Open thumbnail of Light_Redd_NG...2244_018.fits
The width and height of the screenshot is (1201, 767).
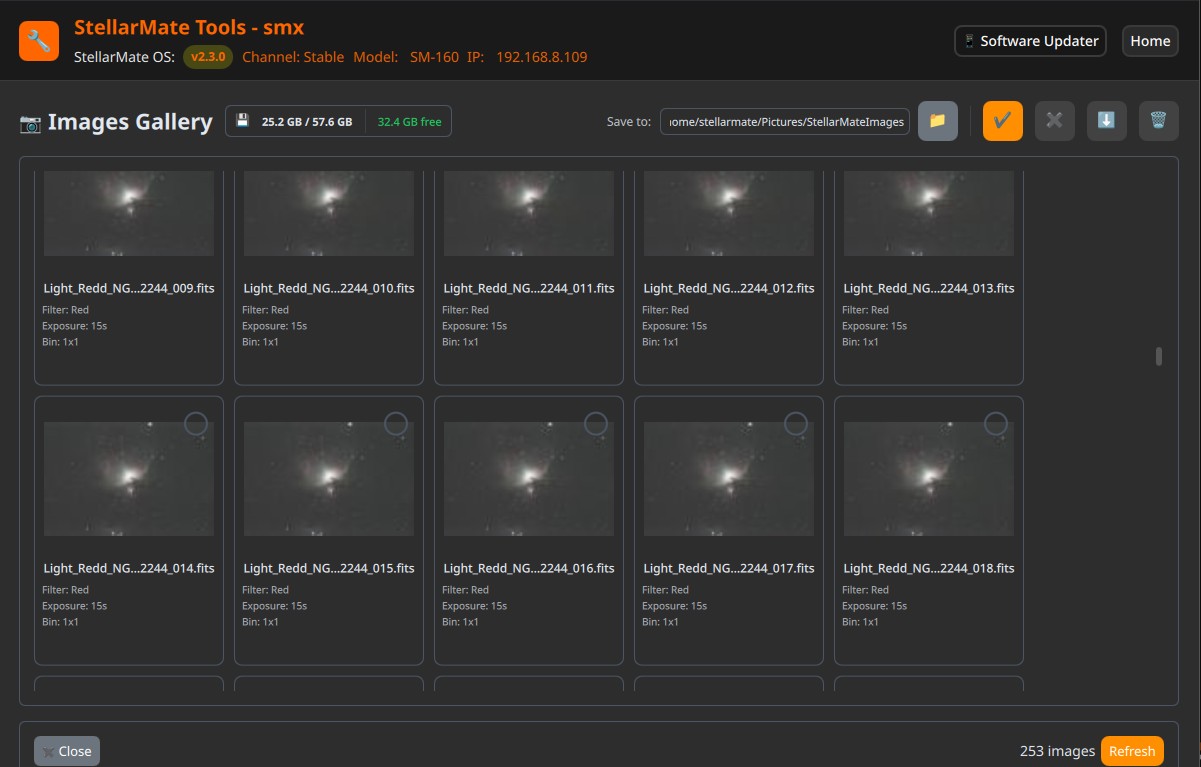click(x=929, y=479)
